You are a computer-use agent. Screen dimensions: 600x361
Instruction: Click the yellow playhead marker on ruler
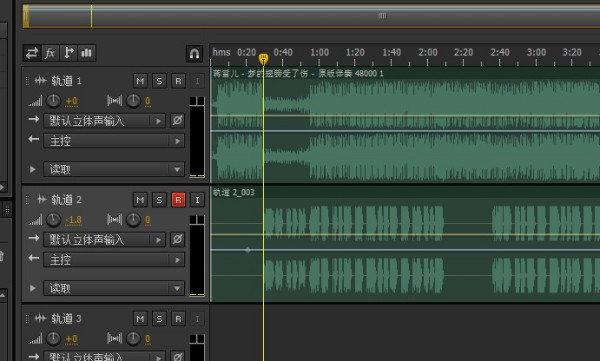pyautogui.click(x=263, y=59)
